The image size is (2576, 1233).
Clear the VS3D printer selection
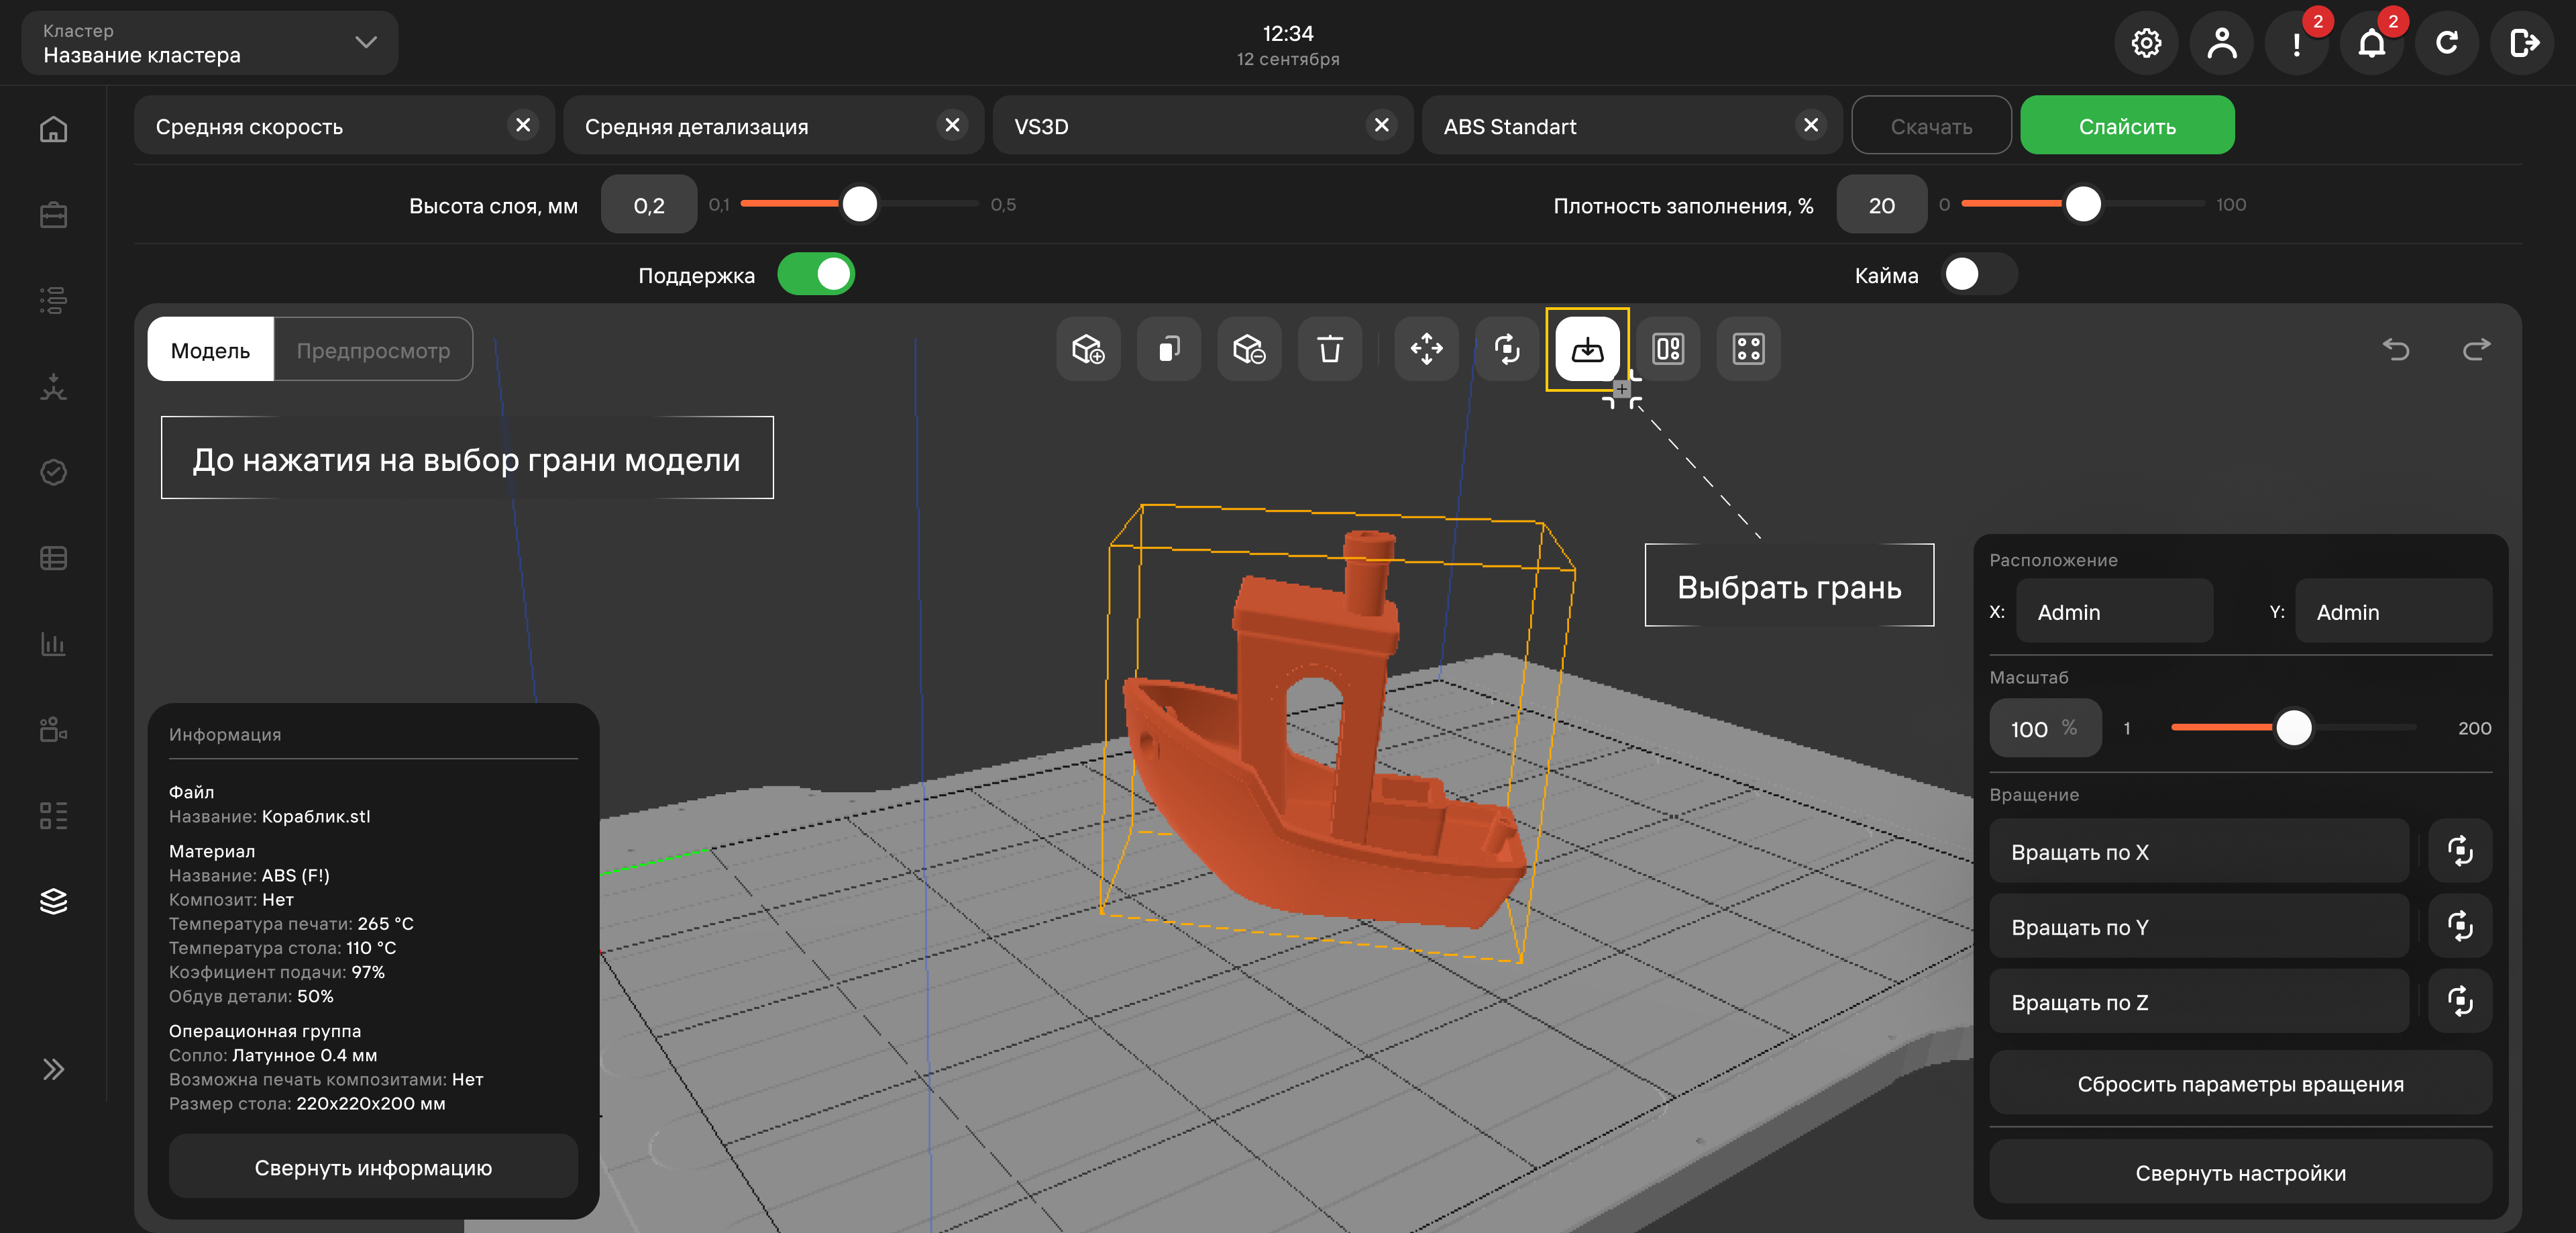(x=1382, y=125)
